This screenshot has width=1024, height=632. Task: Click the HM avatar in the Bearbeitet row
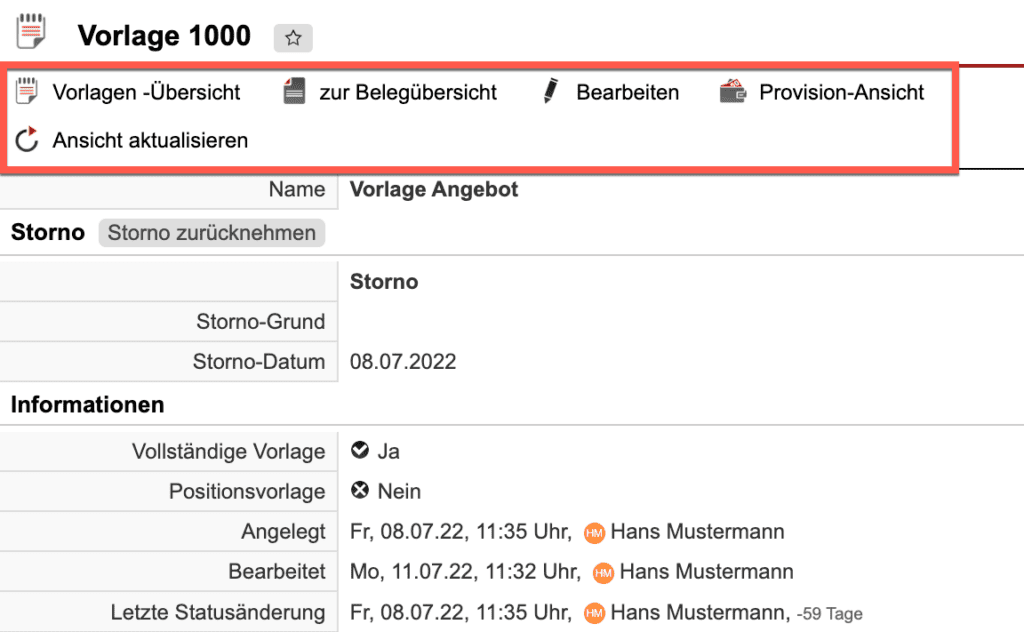click(x=604, y=572)
